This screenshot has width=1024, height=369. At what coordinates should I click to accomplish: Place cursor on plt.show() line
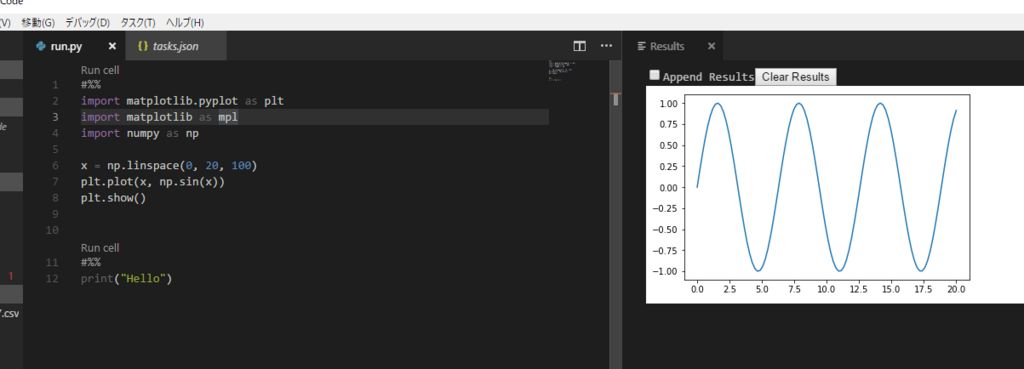(114, 198)
